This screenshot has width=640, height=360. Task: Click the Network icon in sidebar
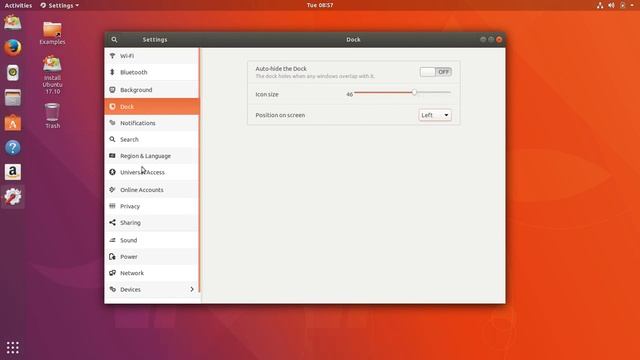coord(112,273)
